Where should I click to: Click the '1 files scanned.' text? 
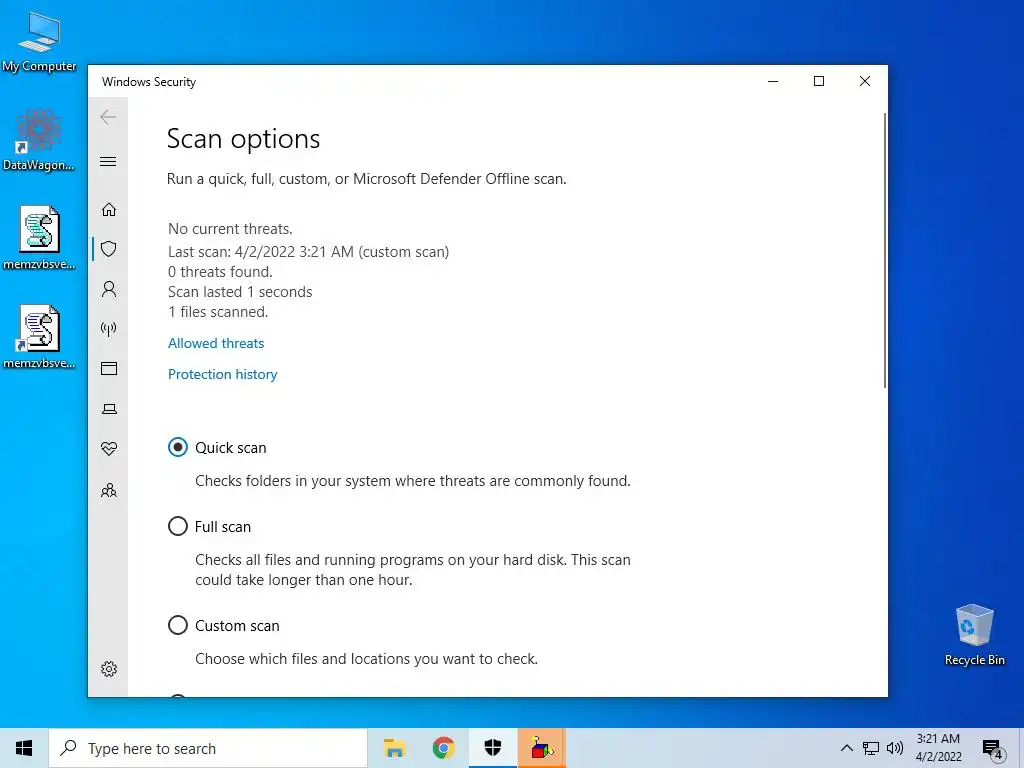(x=218, y=312)
